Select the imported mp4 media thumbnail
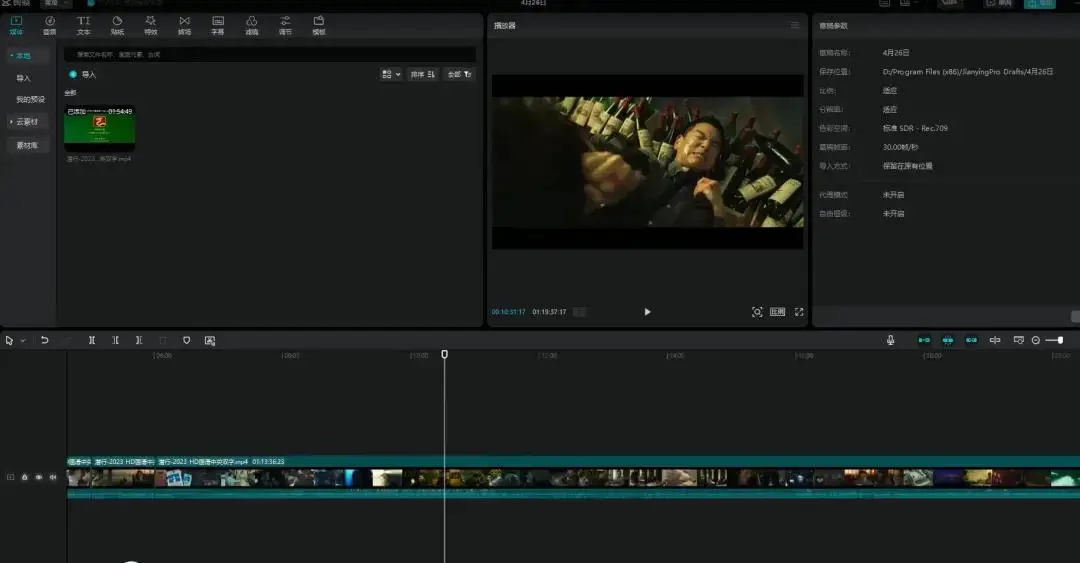Screen dimensions: 1080x563 [99, 128]
